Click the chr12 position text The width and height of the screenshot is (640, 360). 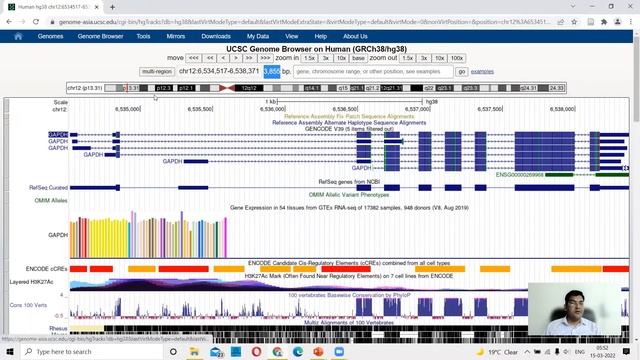[x=219, y=71]
